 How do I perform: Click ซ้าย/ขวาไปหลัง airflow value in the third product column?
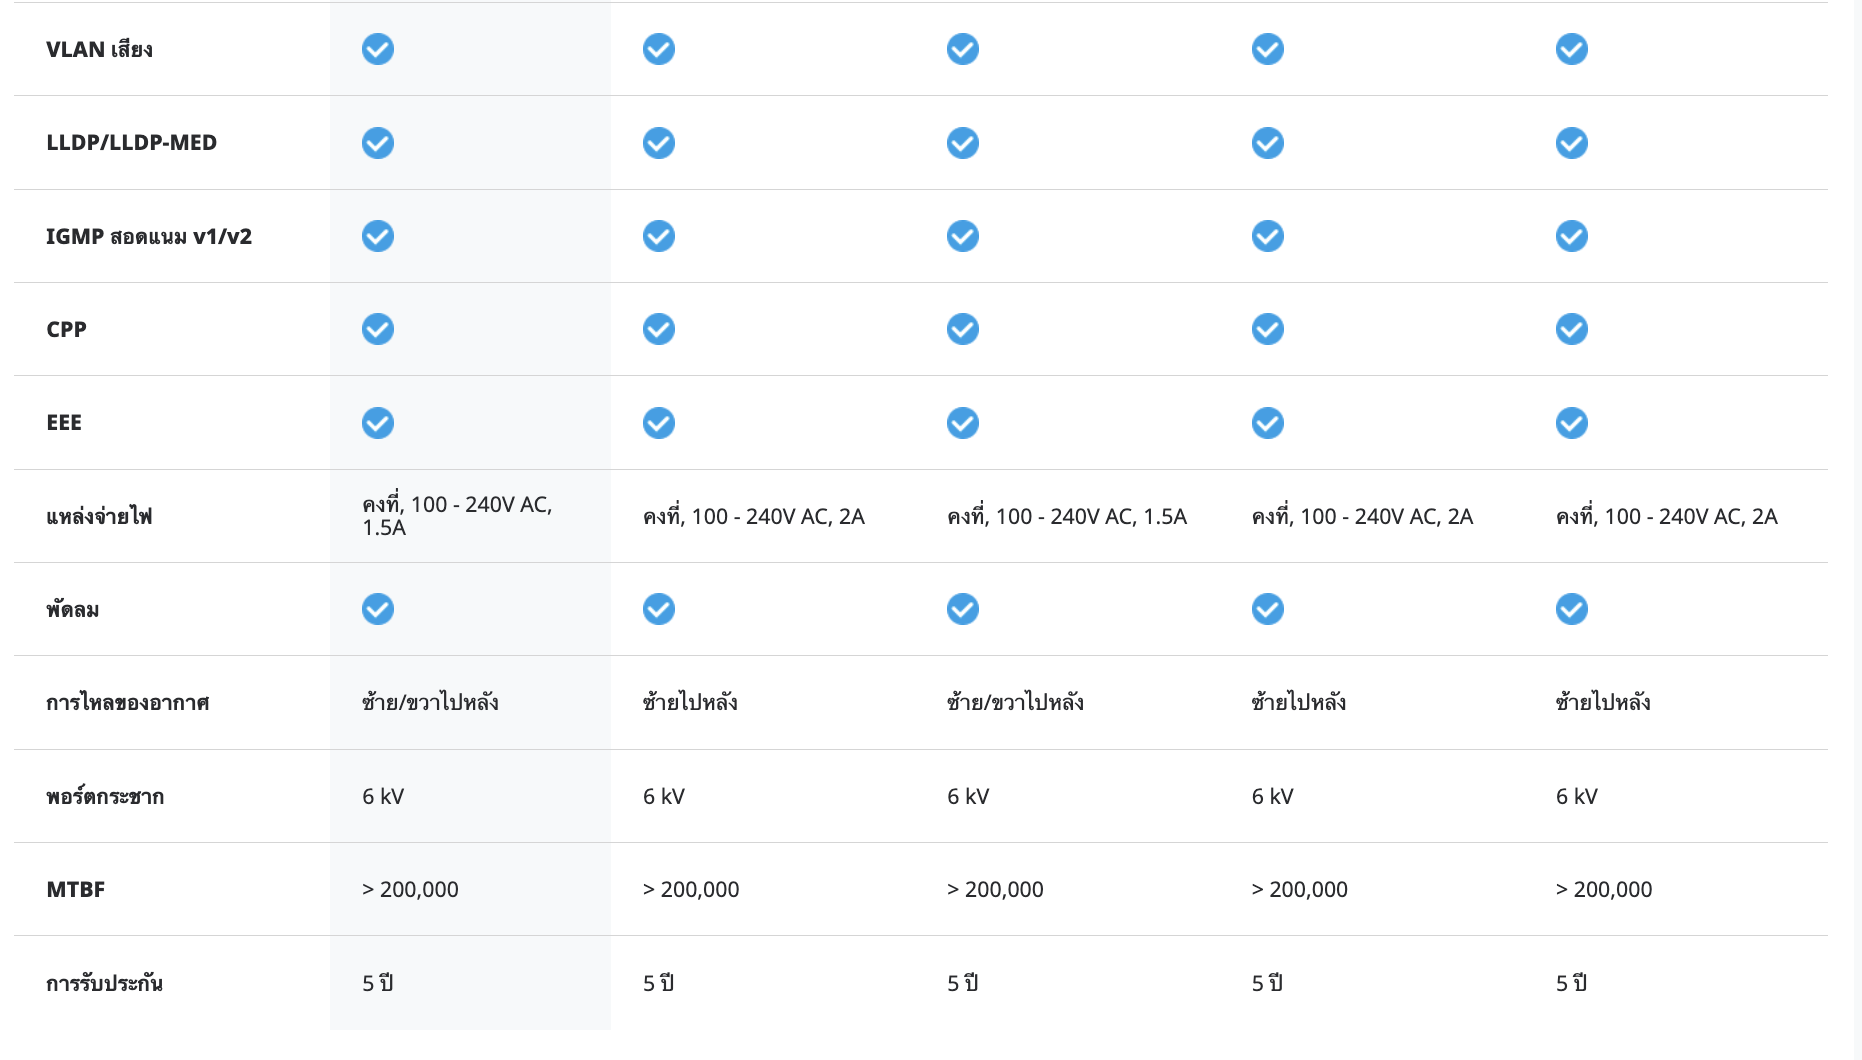tap(1015, 703)
